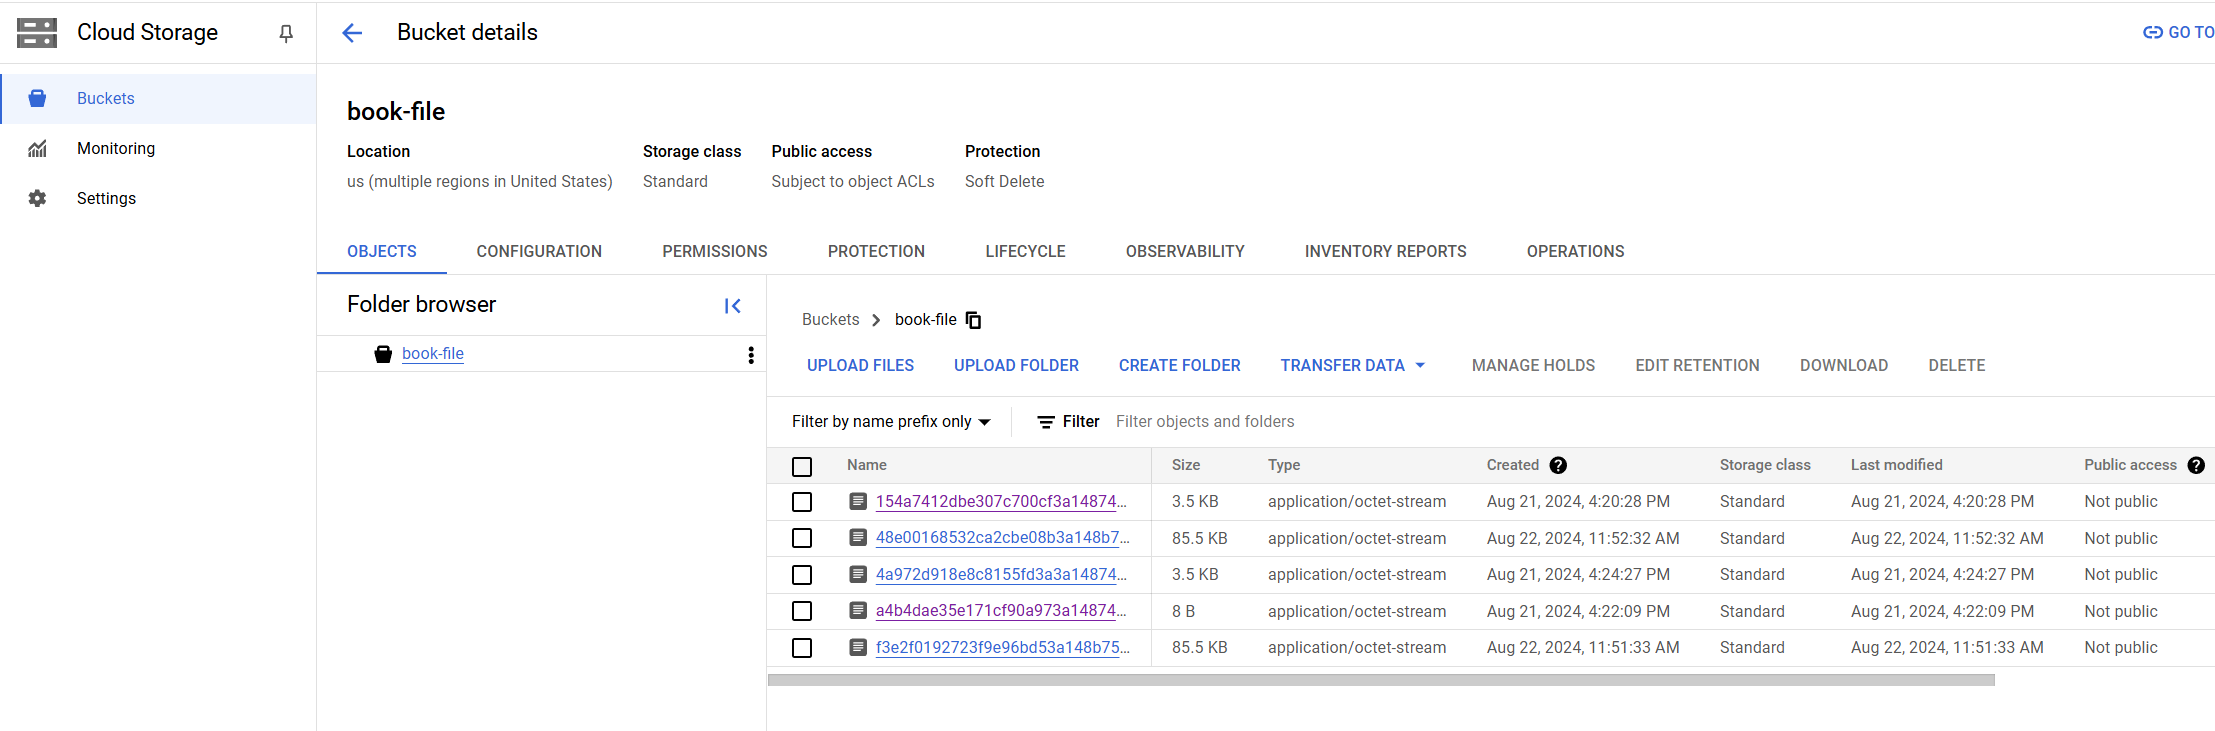Click the Cloud Storage product icon

(x=37, y=33)
